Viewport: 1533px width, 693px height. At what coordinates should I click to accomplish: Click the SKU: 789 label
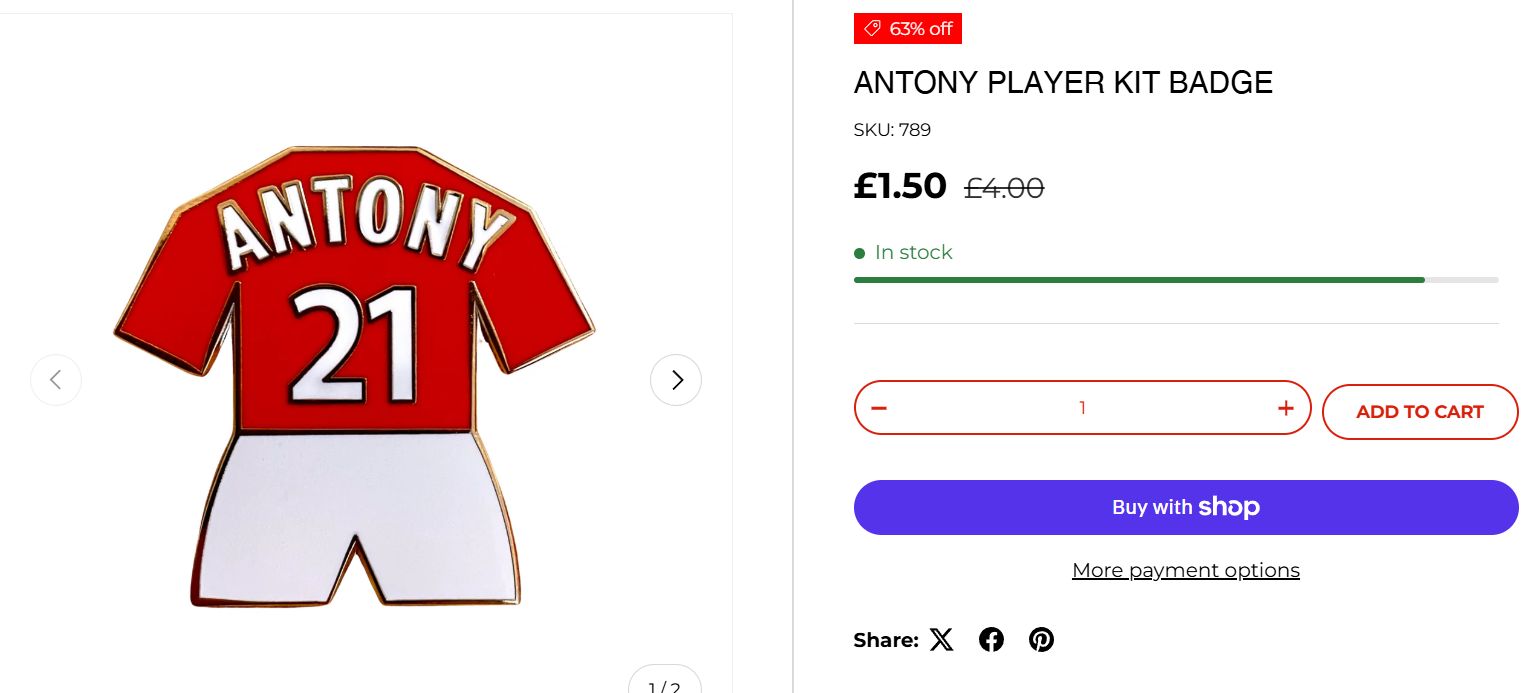coord(892,130)
